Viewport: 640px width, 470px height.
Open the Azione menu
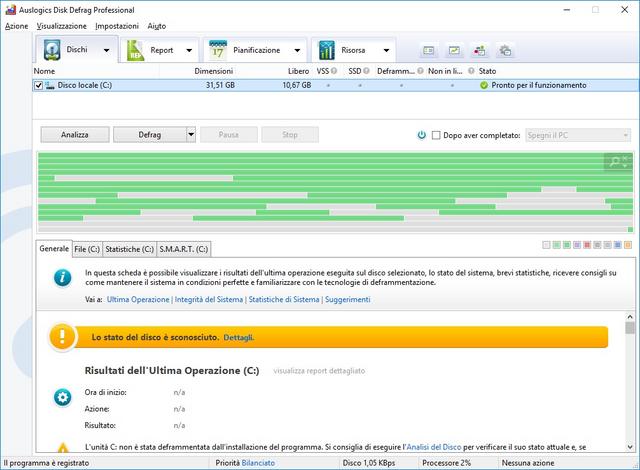click(16, 26)
